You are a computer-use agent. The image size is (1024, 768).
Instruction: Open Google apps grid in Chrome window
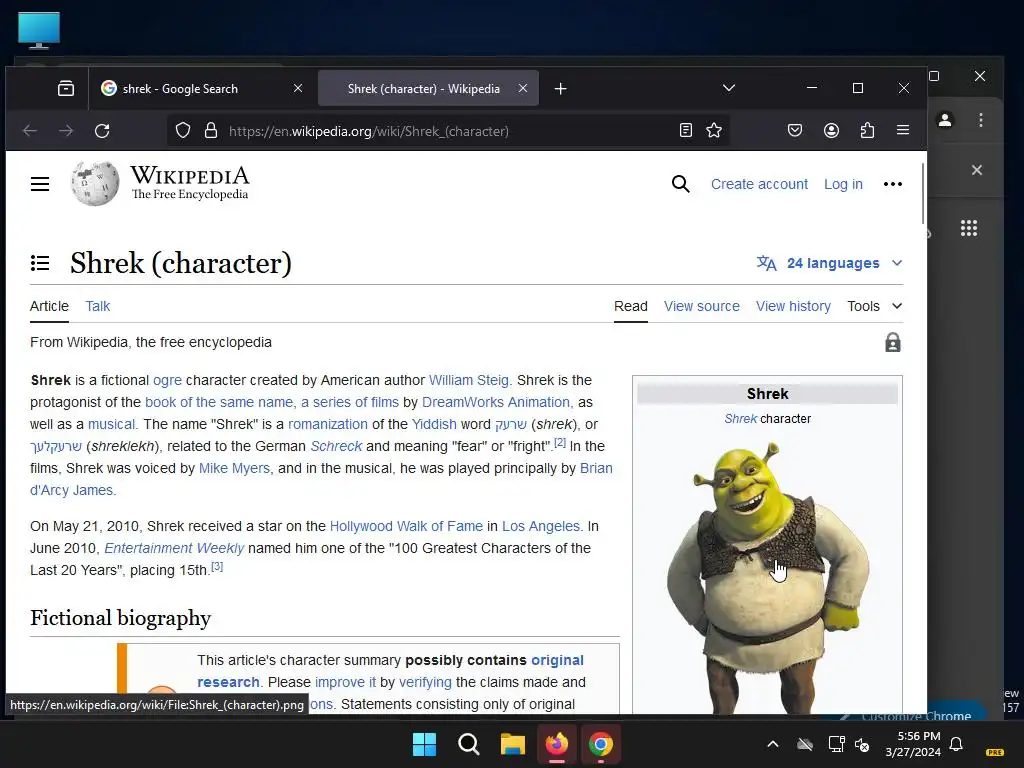click(x=969, y=228)
